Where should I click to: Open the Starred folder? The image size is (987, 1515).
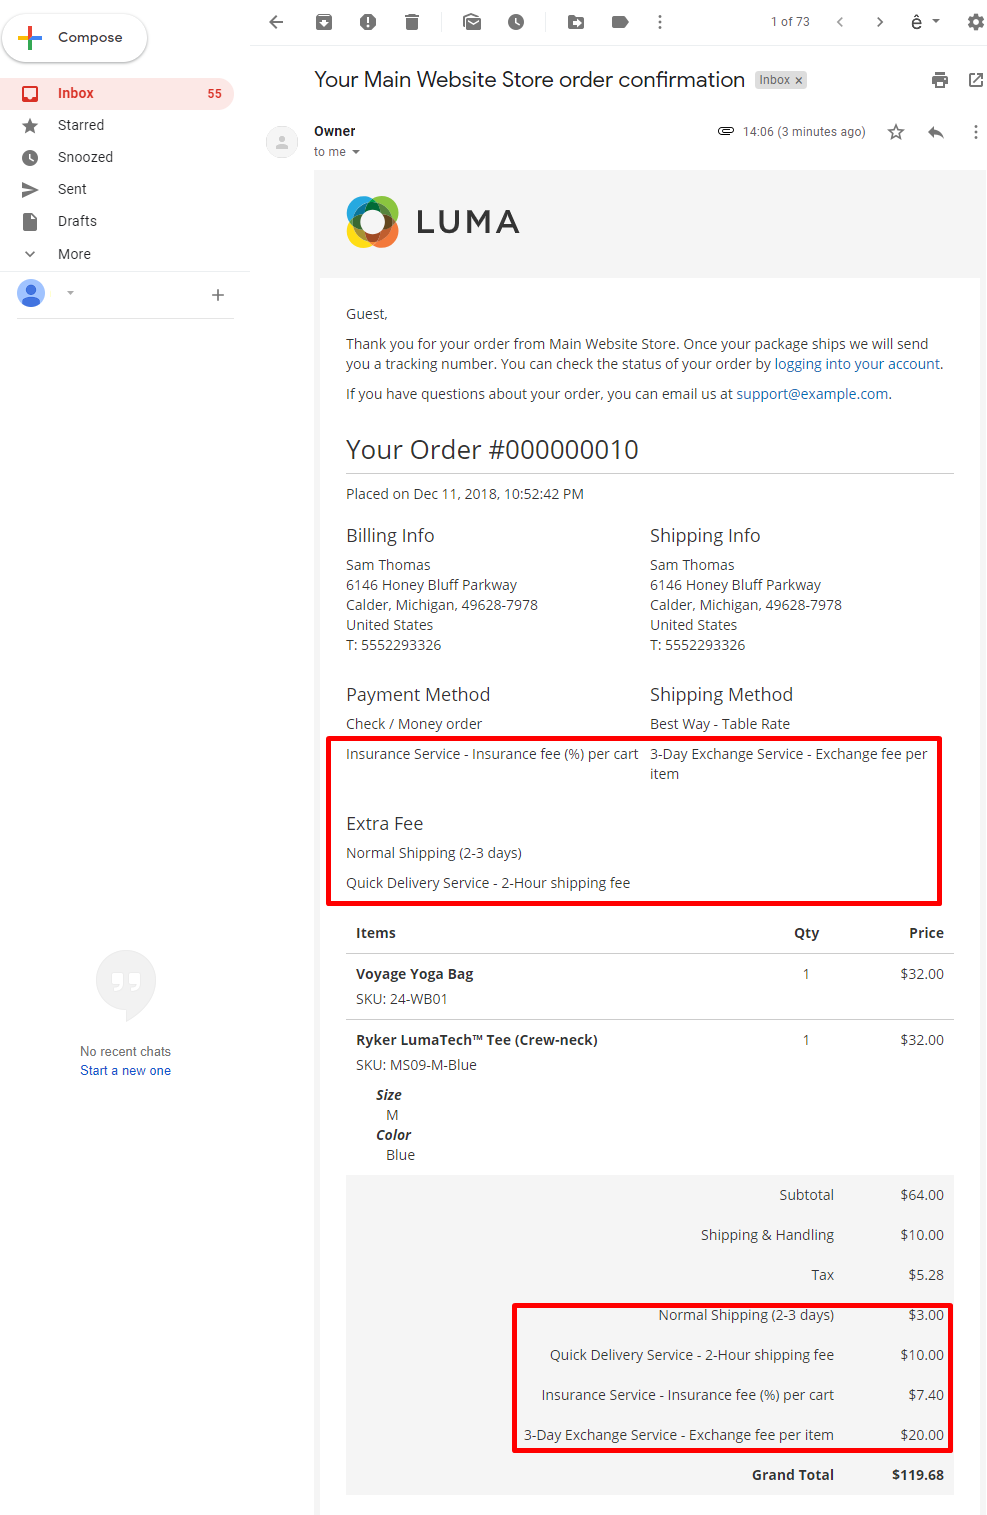[x=81, y=125]
